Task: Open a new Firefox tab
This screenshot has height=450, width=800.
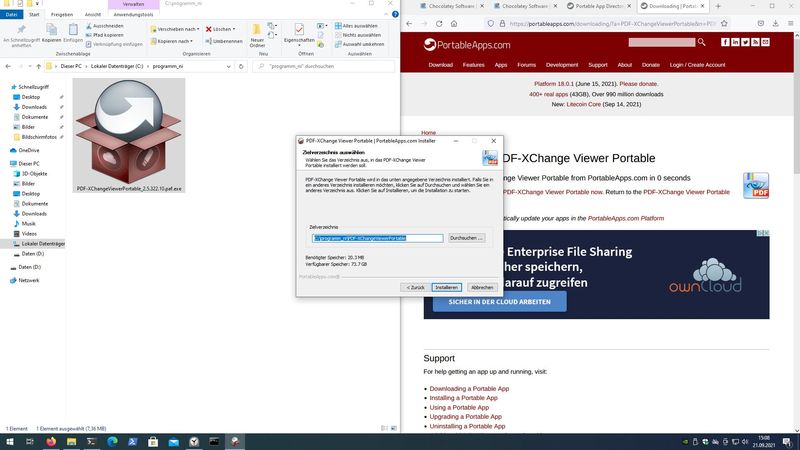Action: 718,6
